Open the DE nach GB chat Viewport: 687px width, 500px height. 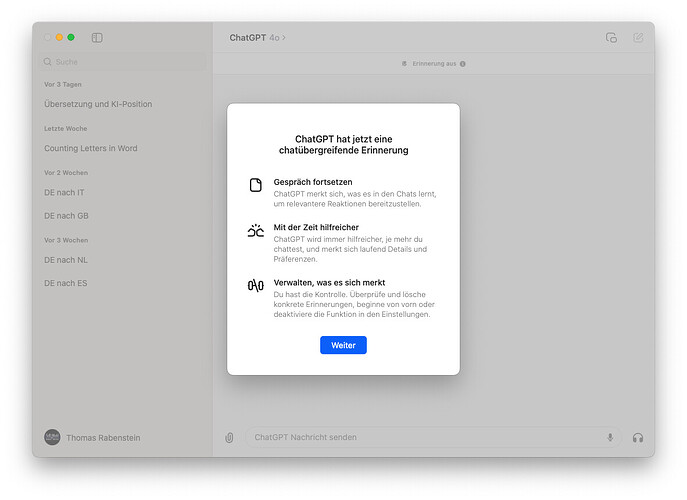[x=66, y=216]
